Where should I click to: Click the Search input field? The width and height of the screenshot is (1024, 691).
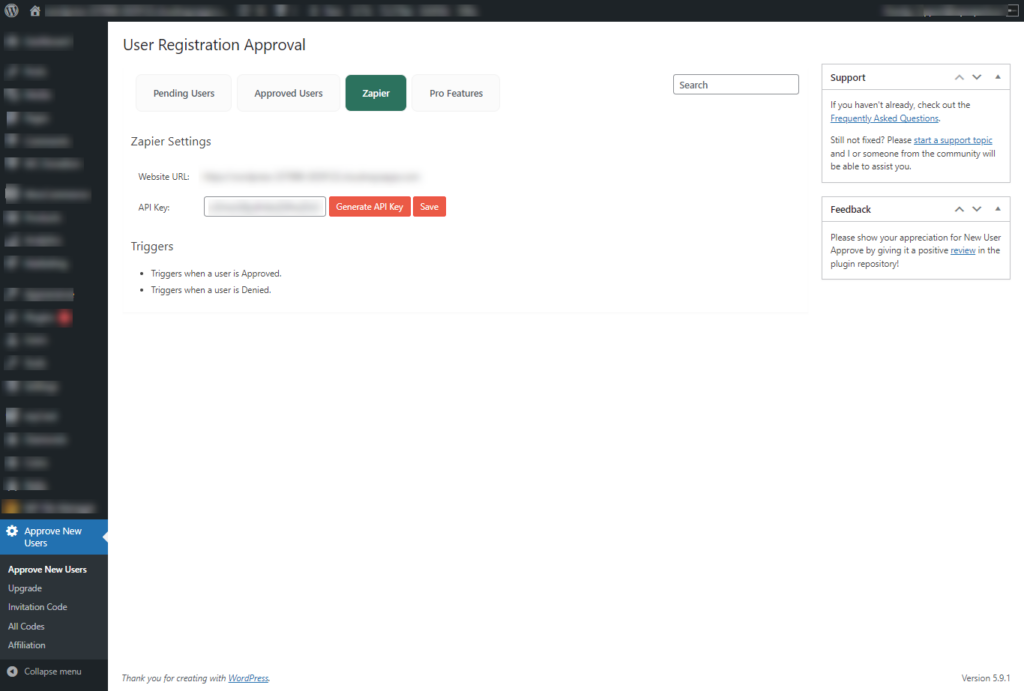click(736, 85)
